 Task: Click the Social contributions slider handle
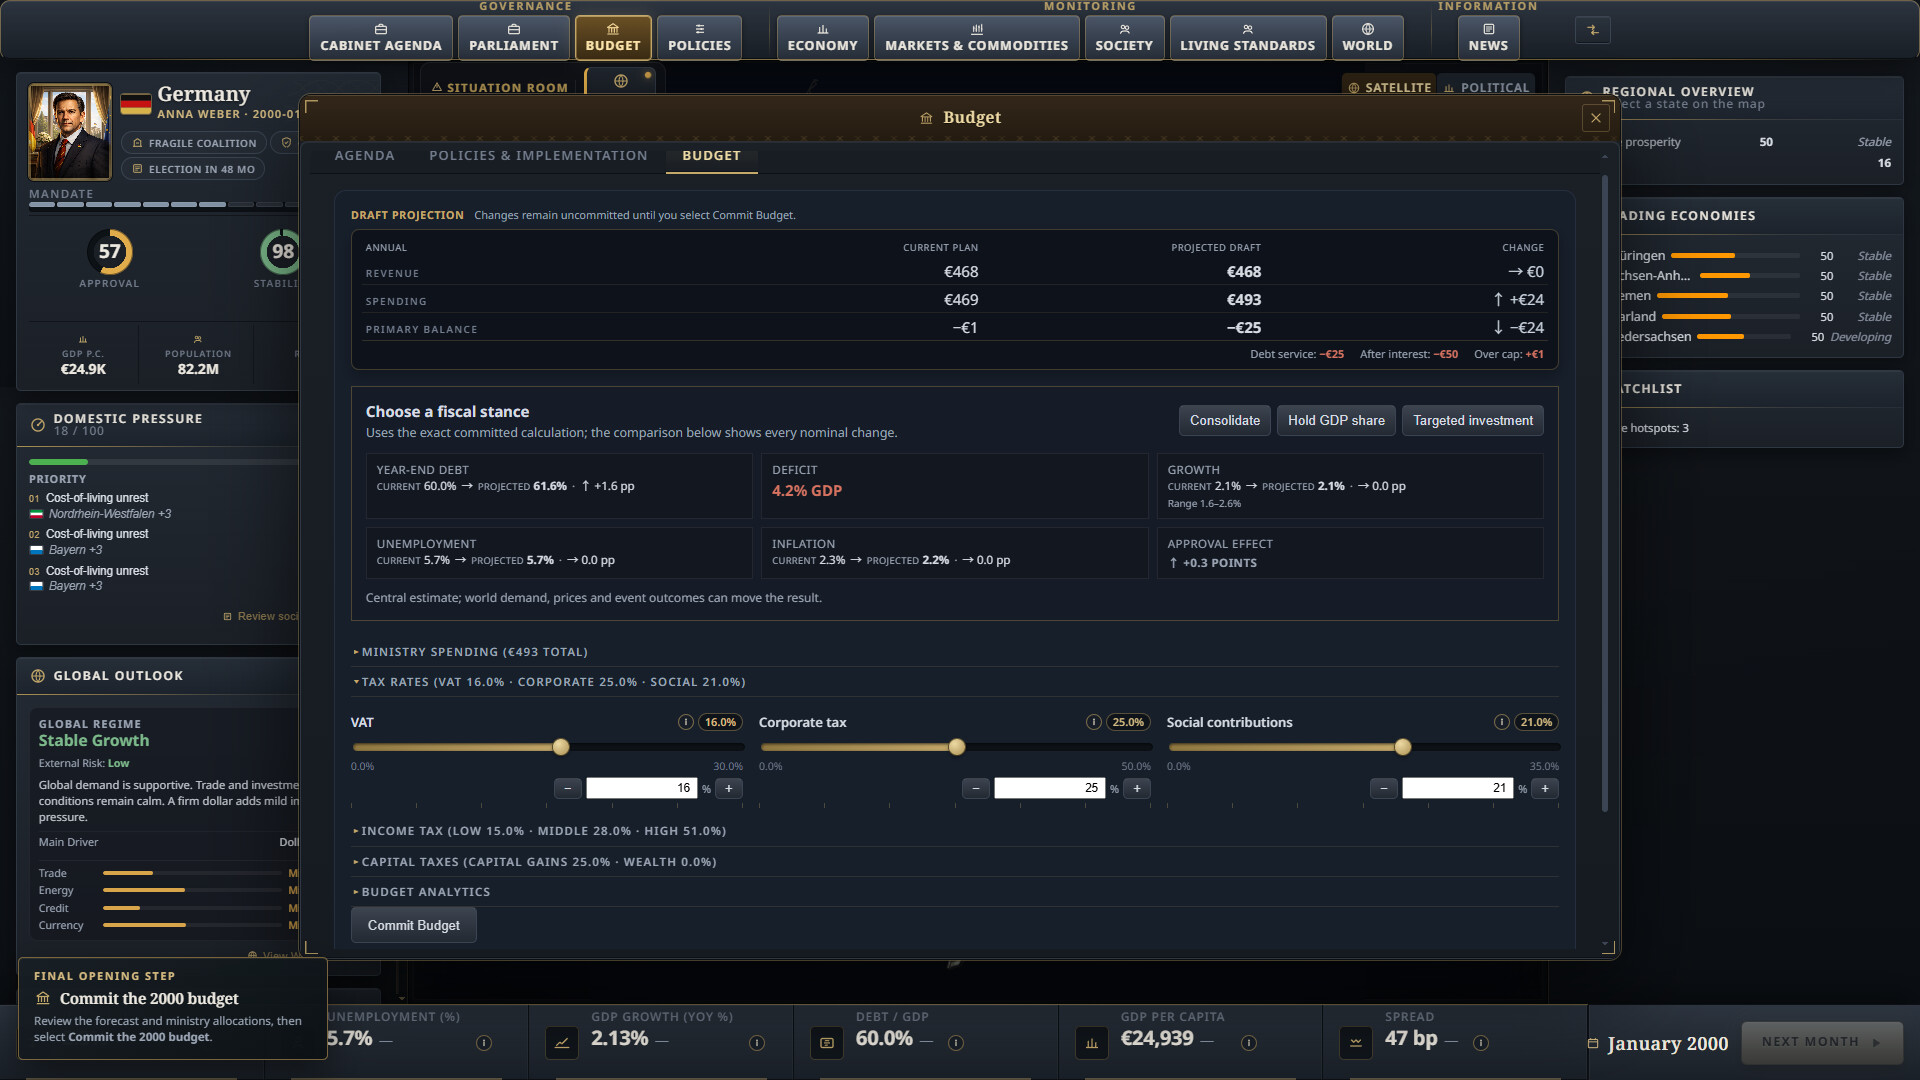coord(1403,747)
